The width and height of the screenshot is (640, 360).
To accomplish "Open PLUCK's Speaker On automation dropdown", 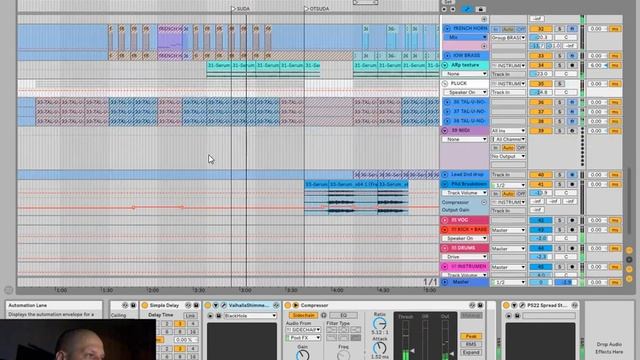I will [x=465, y=92].
